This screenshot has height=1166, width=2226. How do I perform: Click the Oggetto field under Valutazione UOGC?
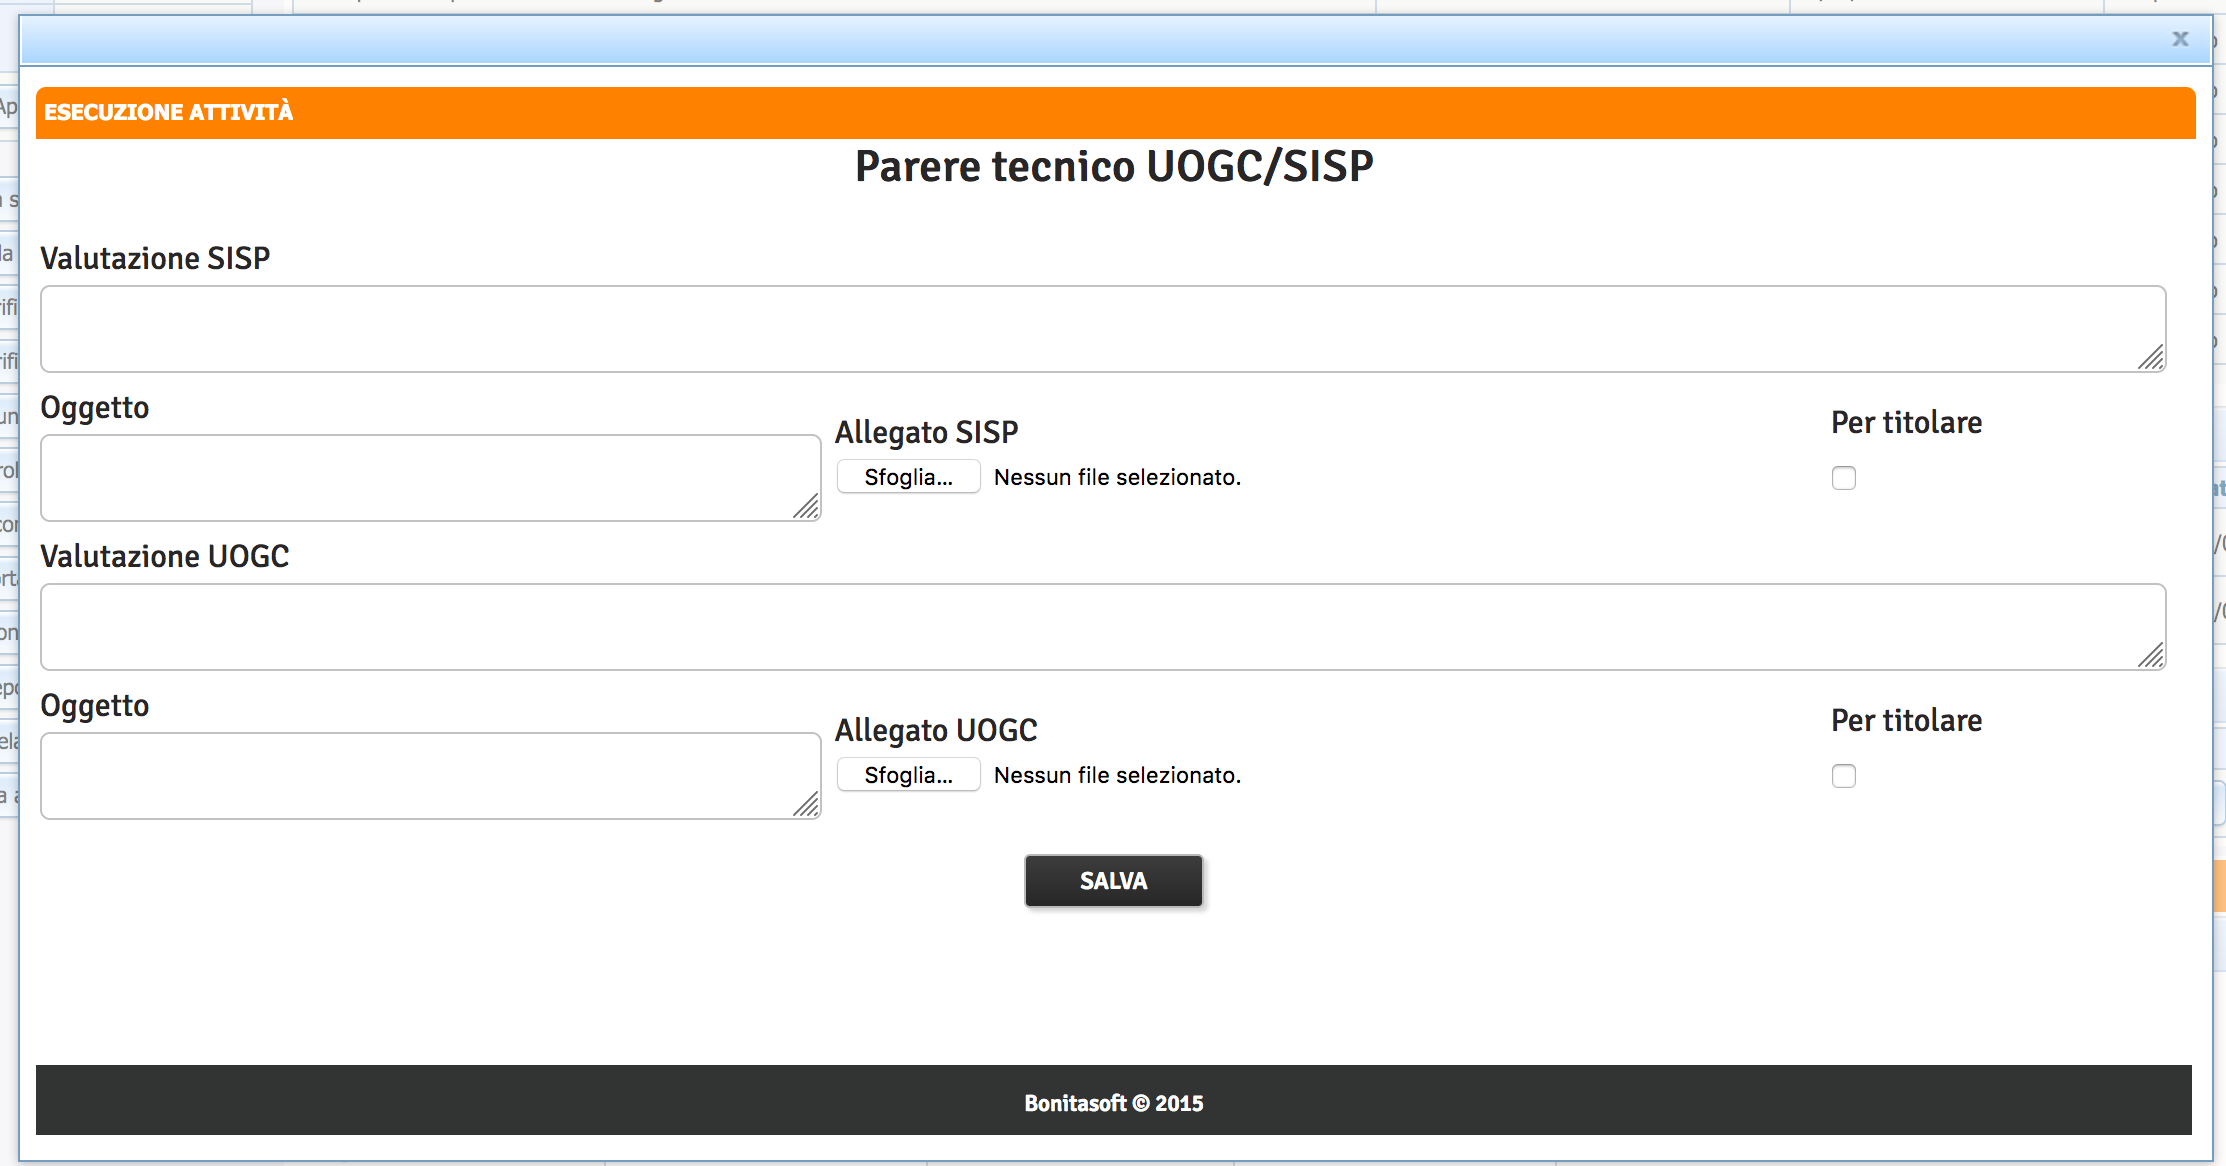pyautogui.click(x=431, y=776)
